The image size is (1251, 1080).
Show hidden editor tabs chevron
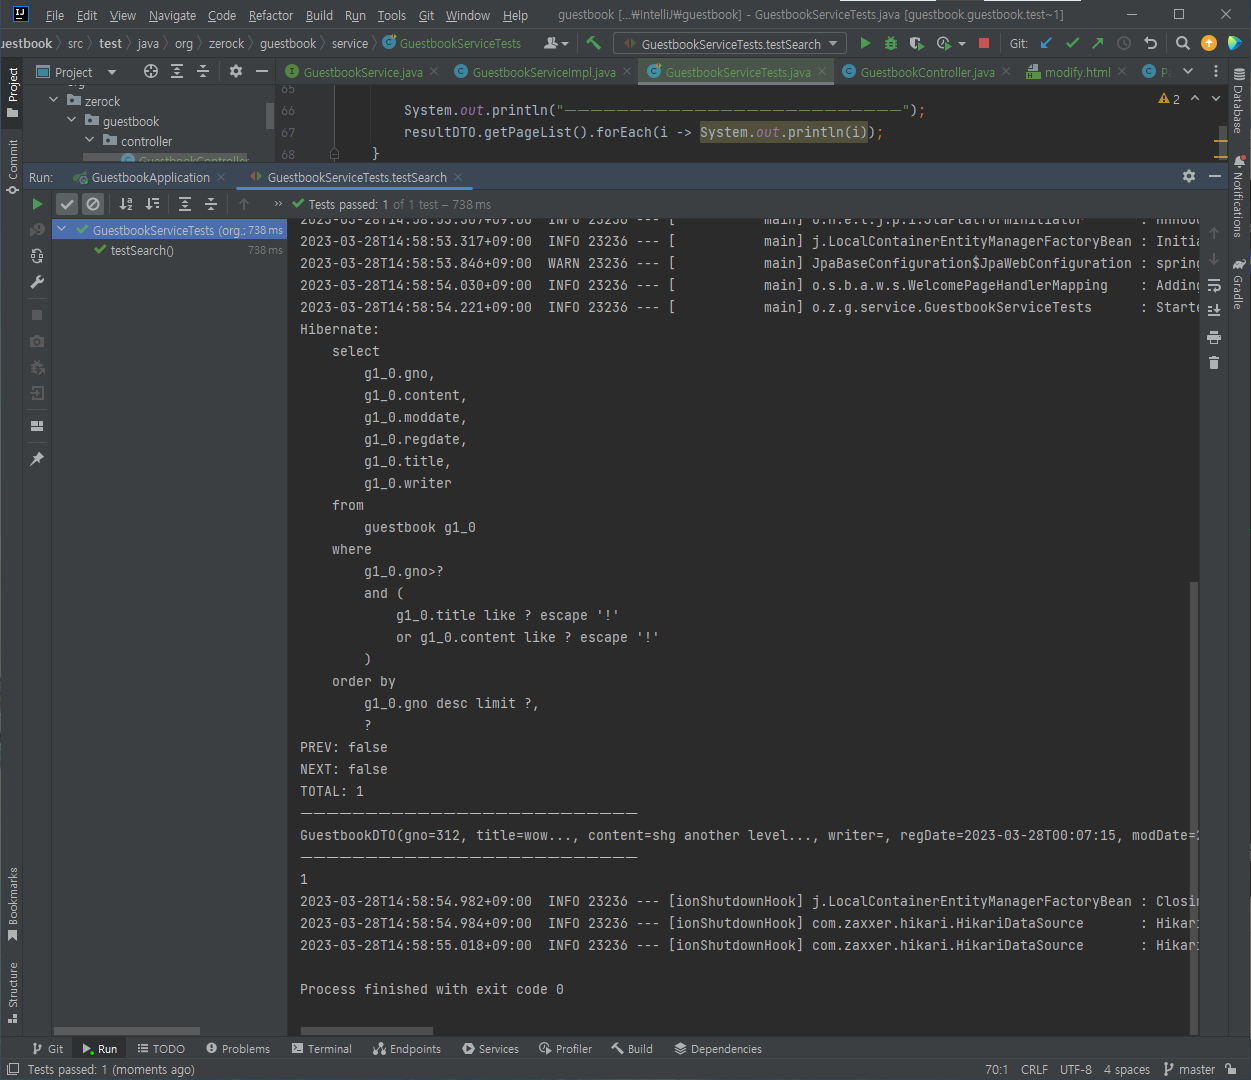(1188, 72)
